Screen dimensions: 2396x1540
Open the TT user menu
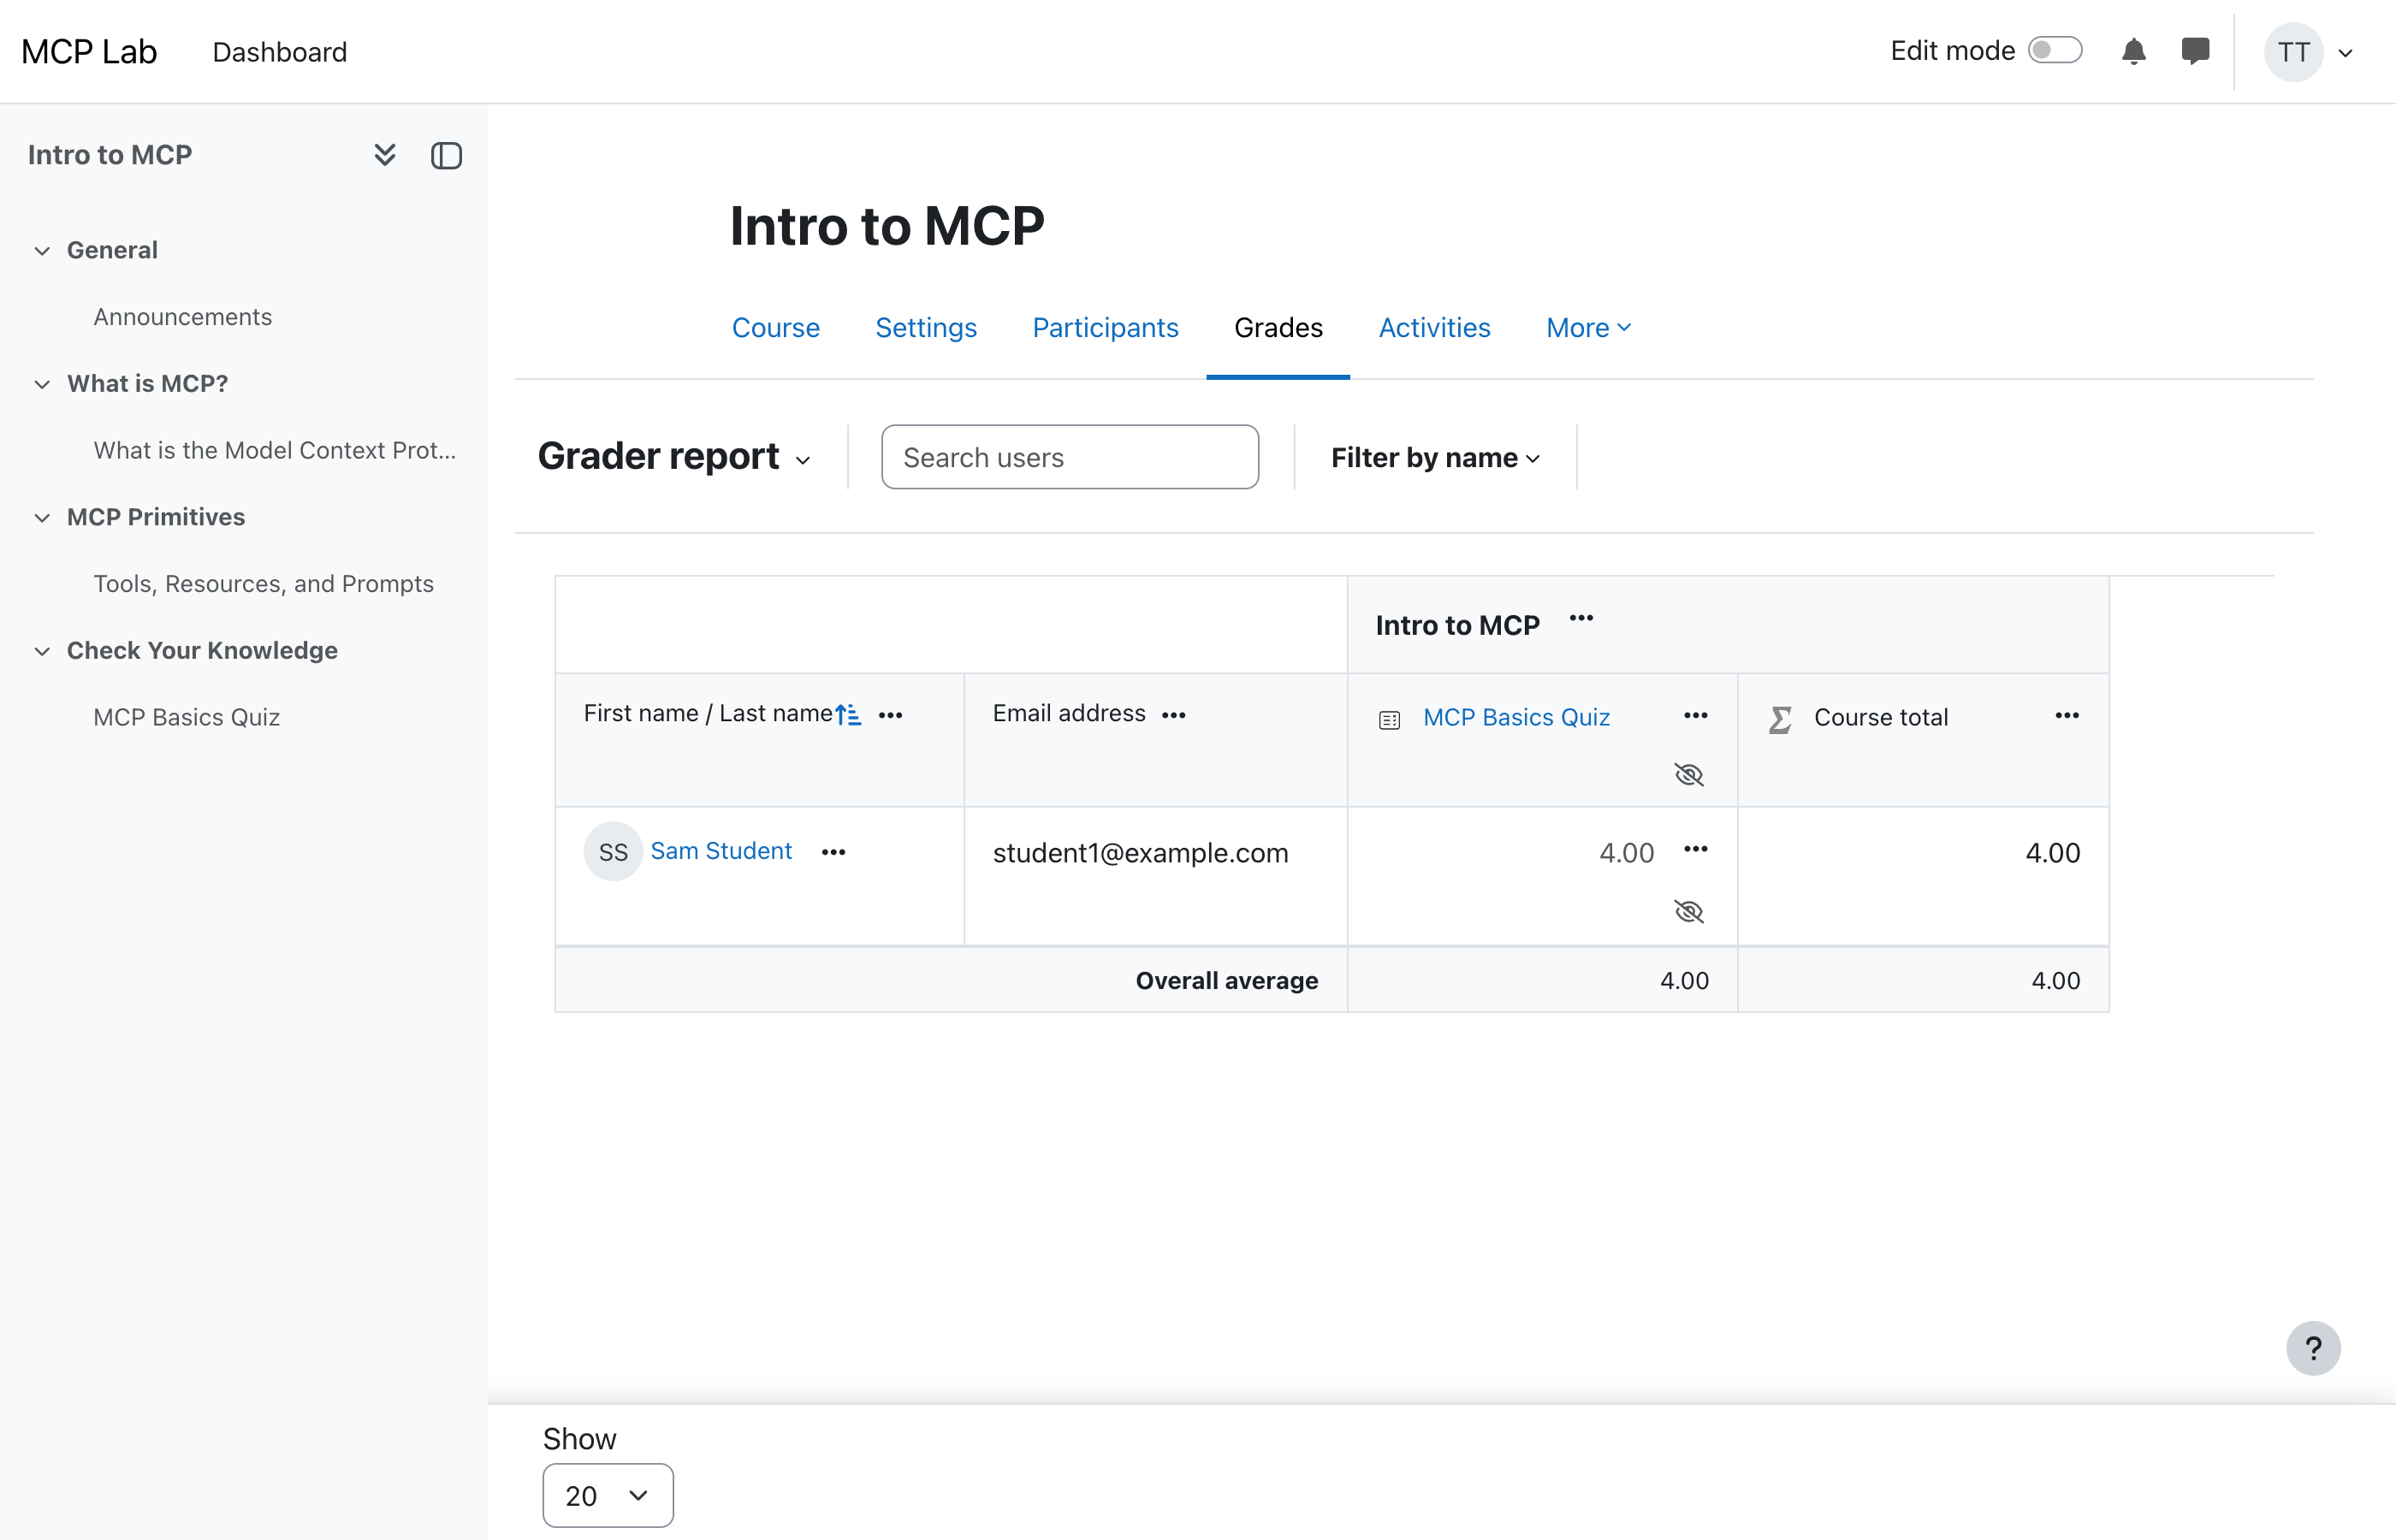[x=2309, y=52]
